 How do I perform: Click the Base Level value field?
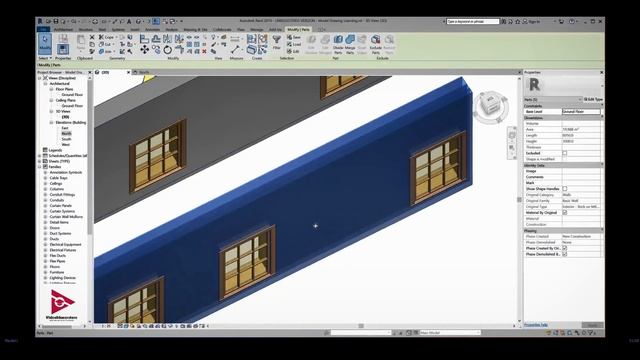point(581,111)
